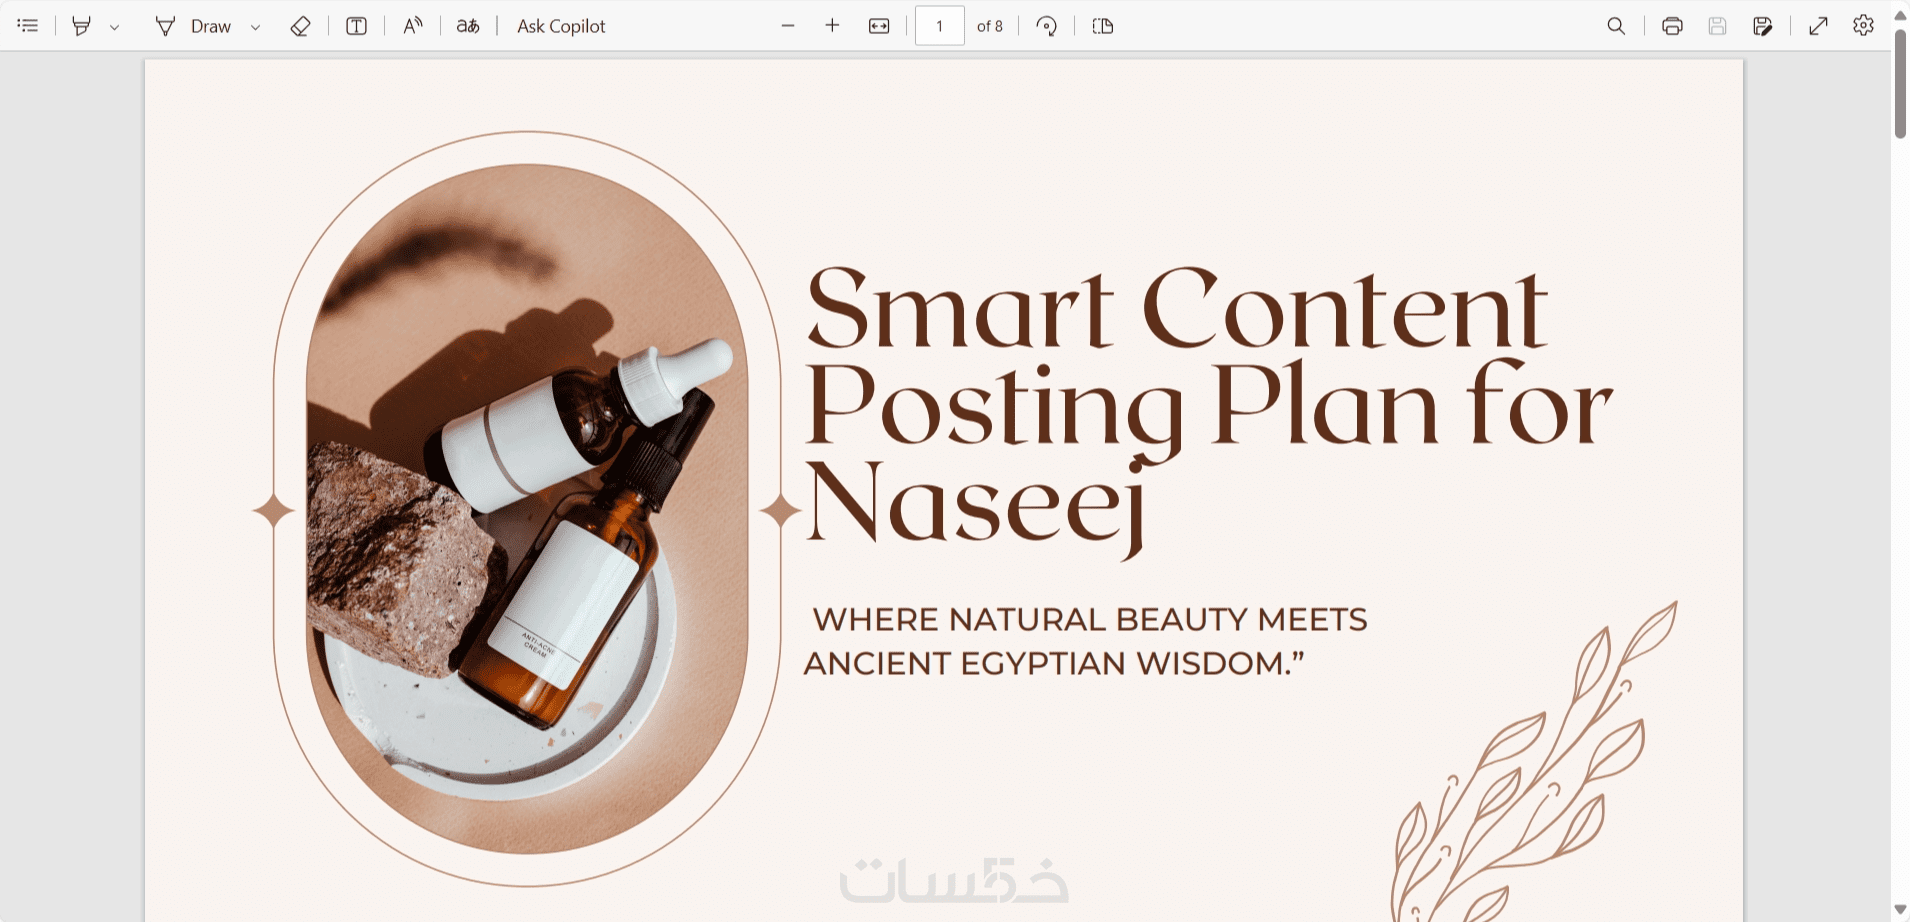Click the vertical scrollbar thumb
This screenshot has width=1910, height=922.
pos(1900,84)
